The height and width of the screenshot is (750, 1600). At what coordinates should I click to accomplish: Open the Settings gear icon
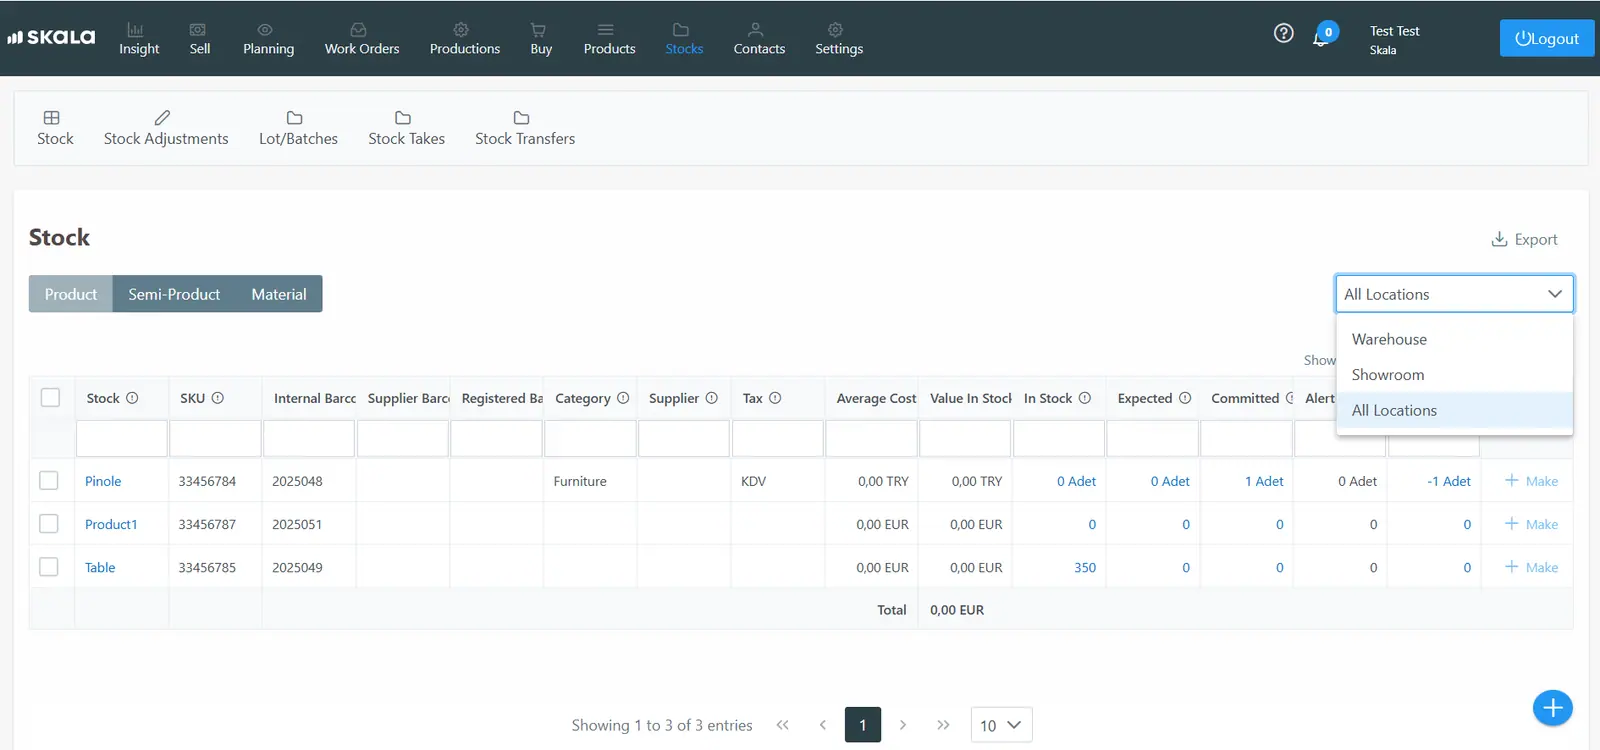[836, 30]
